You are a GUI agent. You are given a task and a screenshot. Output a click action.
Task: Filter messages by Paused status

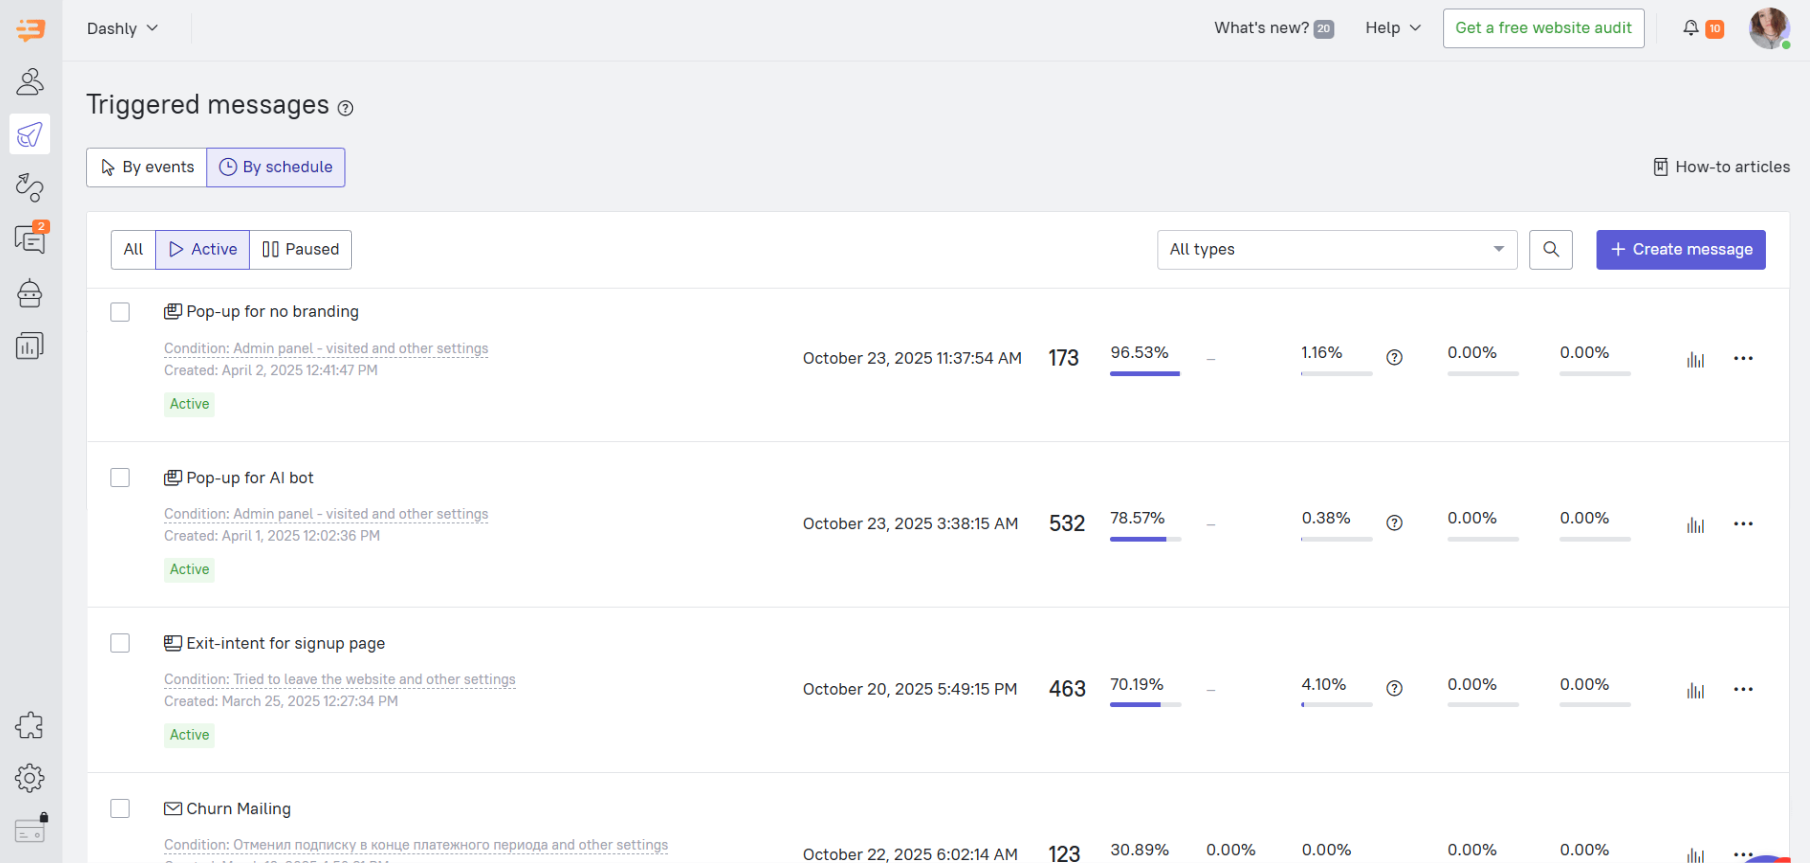point(300,249)
